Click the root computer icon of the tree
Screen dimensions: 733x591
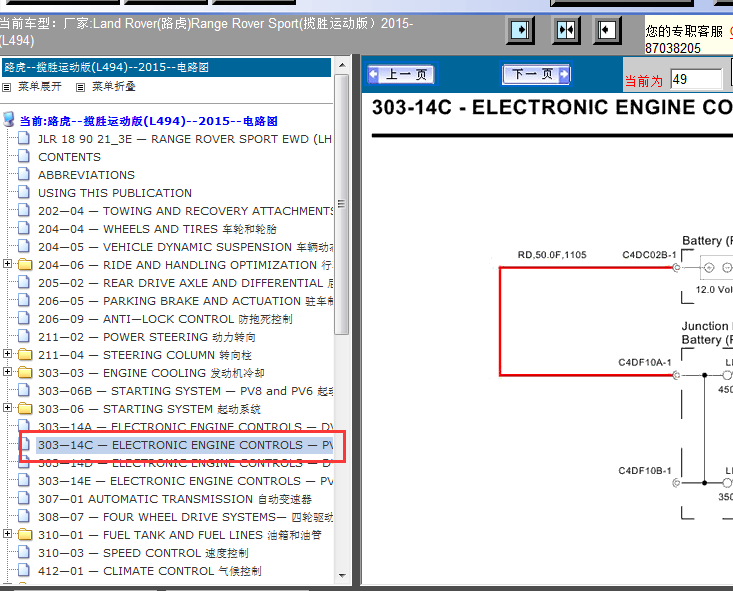click(8, 119)
